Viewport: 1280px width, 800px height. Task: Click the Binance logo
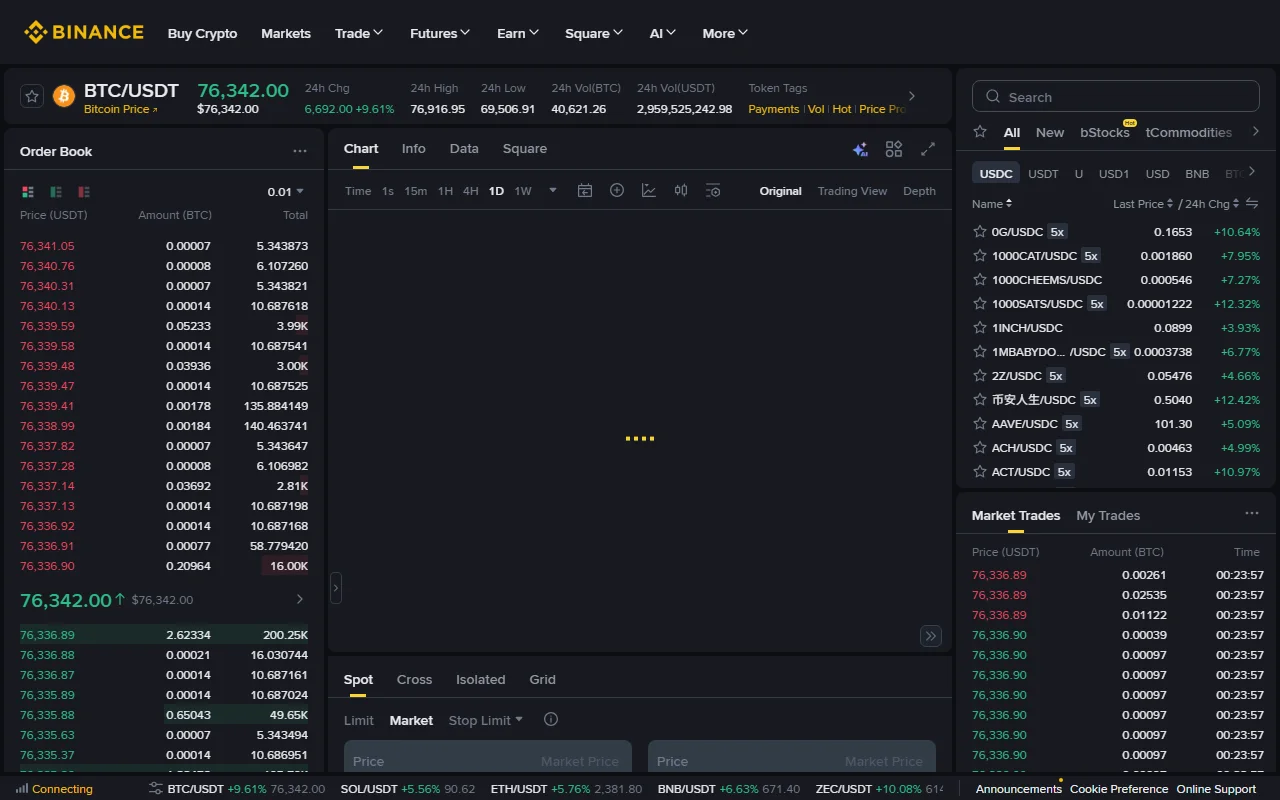84,32
